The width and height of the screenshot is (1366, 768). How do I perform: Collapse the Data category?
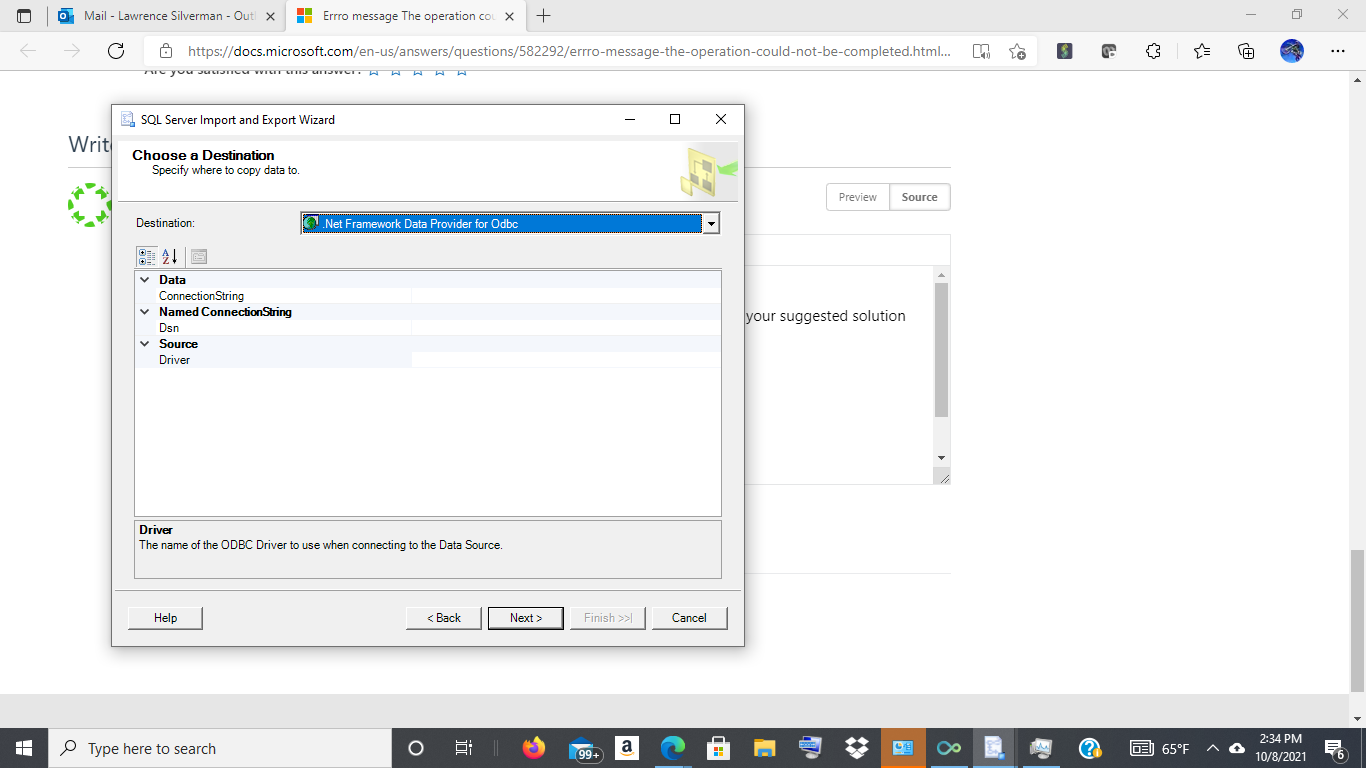(145, 280)
